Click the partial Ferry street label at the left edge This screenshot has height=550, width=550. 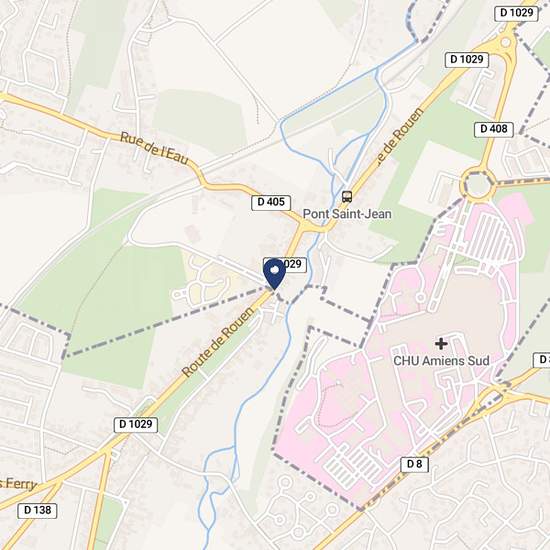pyautogui.click(x=18, y=484)
